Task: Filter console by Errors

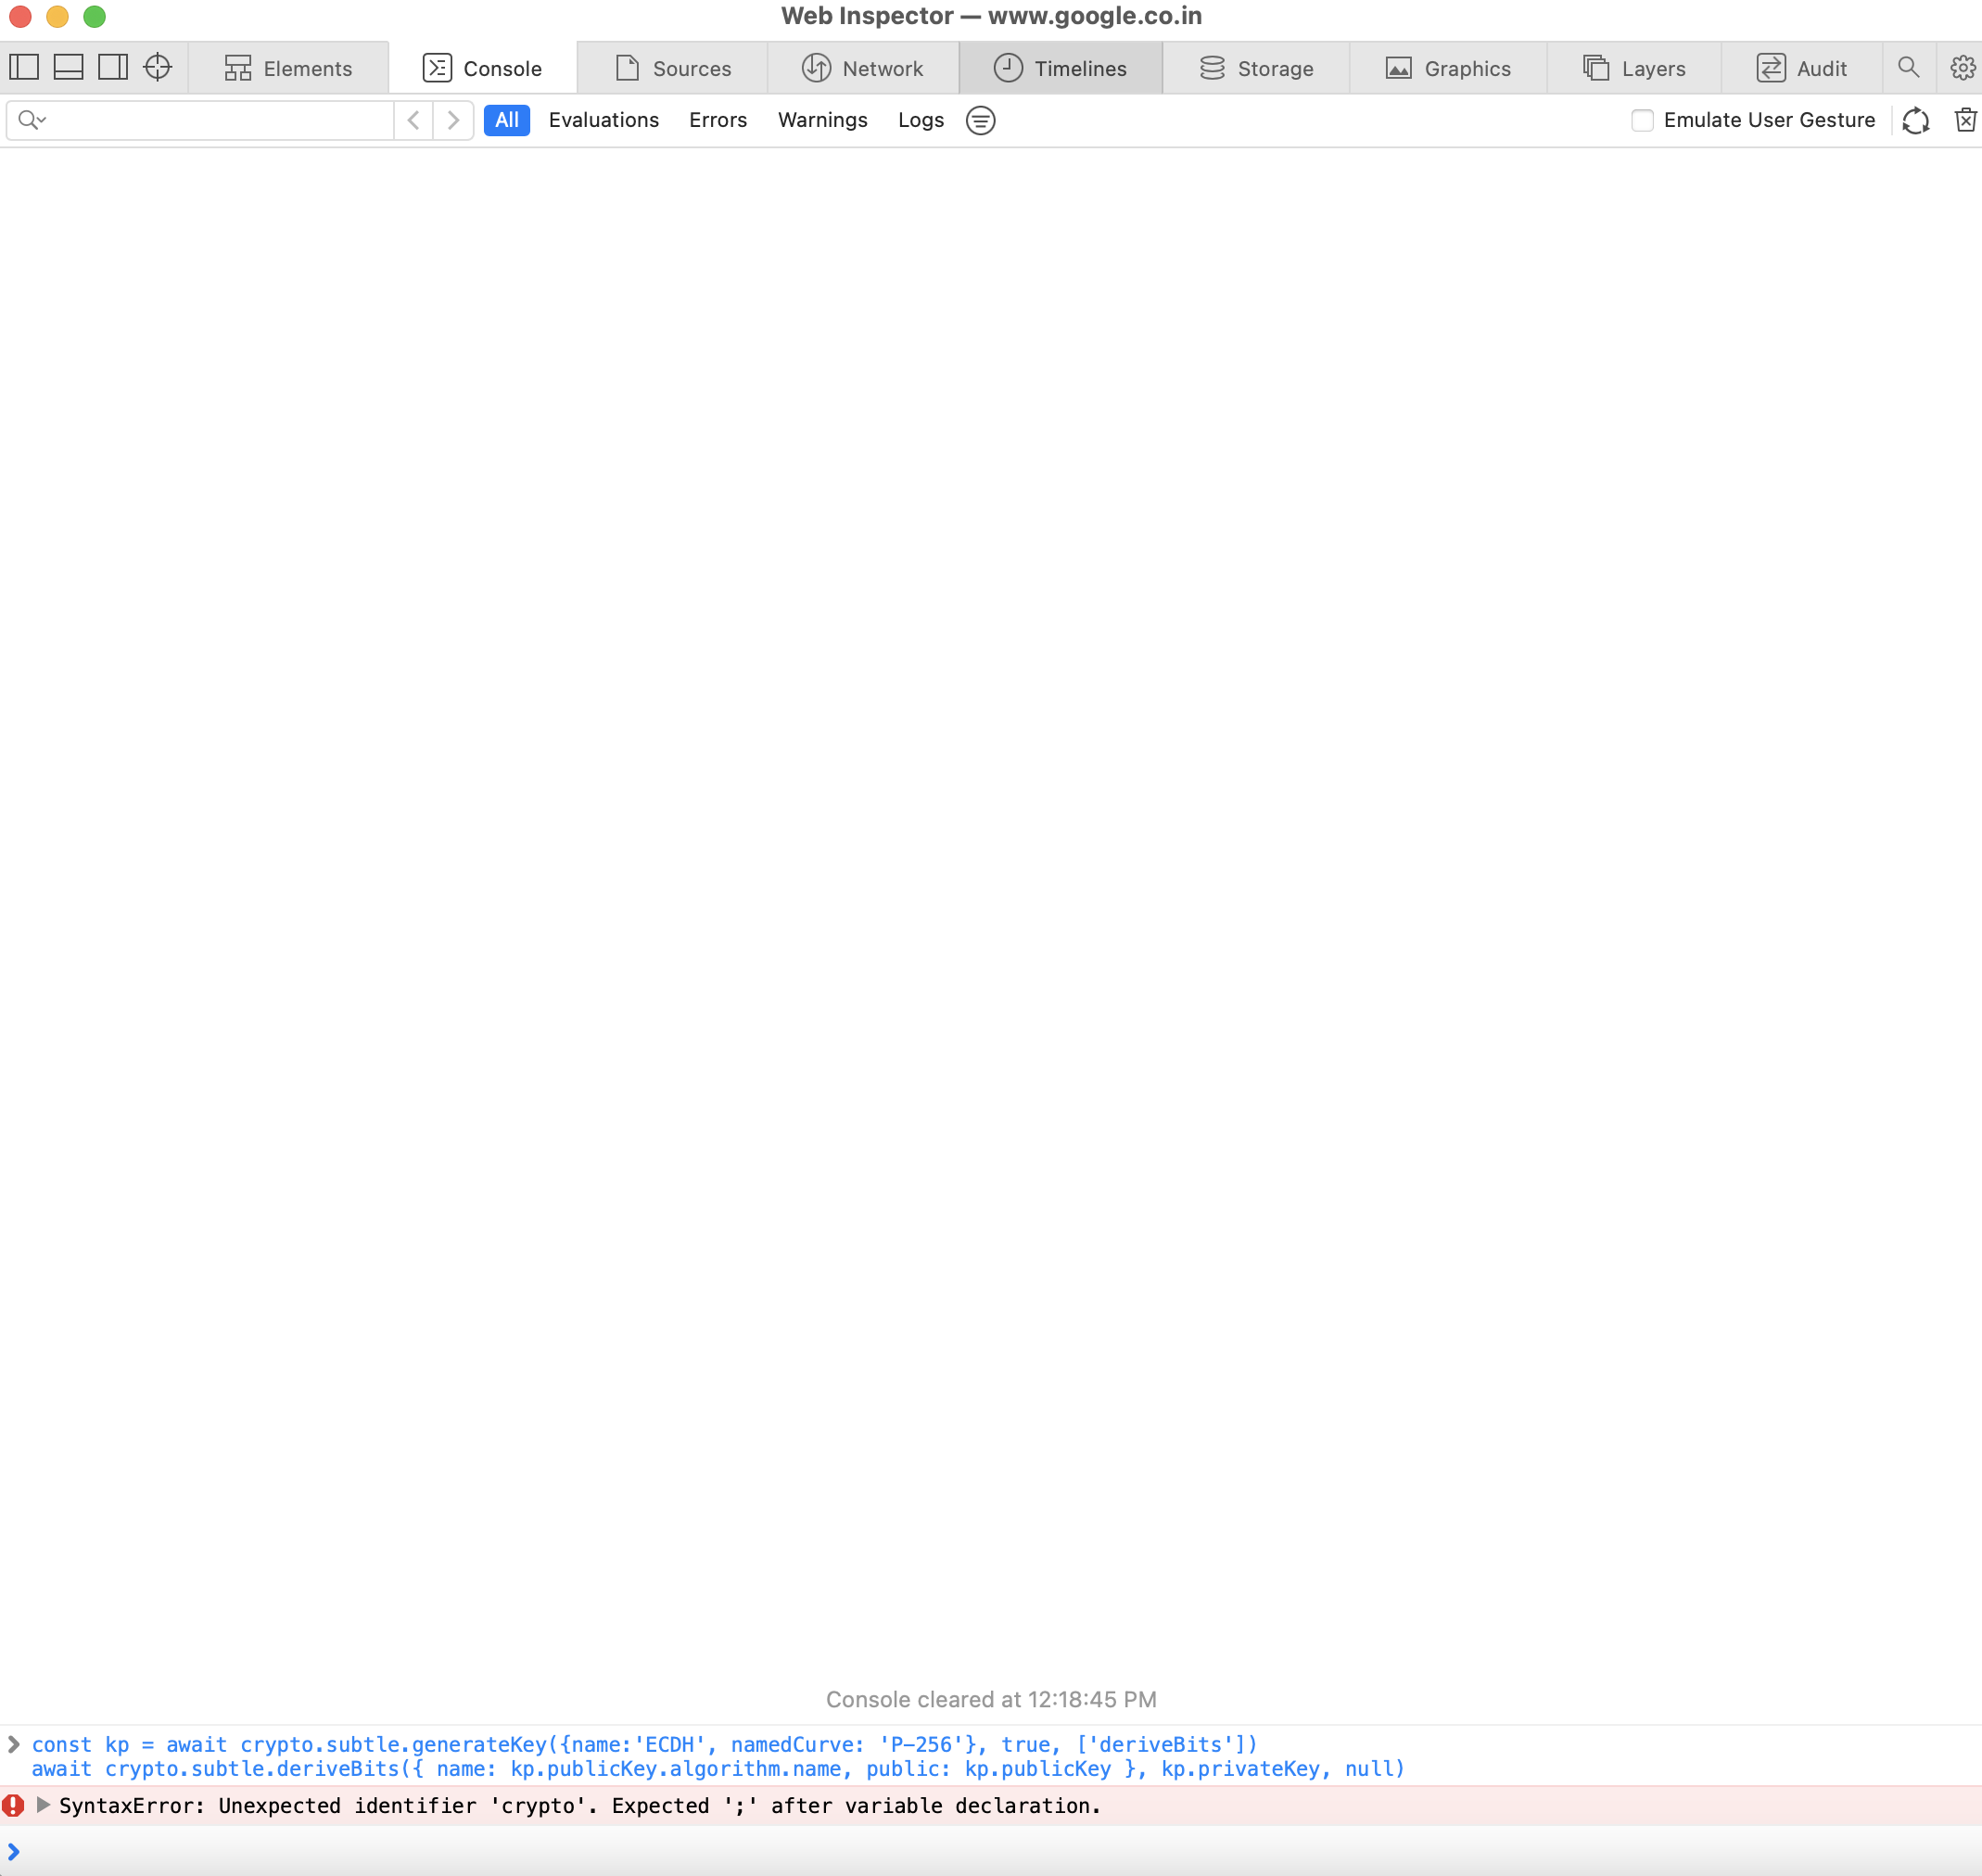Action: (718, 120)
